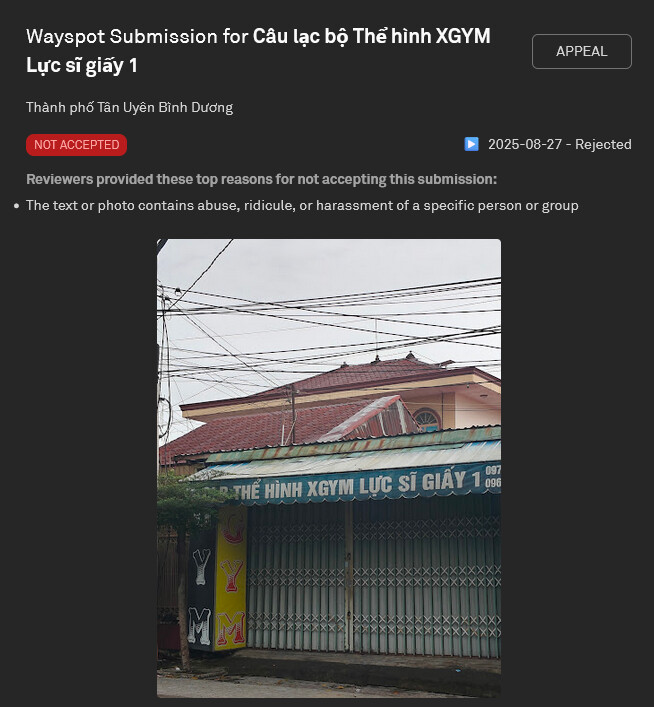Click the Lực sĩ giấy 1 title line
This screenshot has width=654, height=707.
(82, 65)
